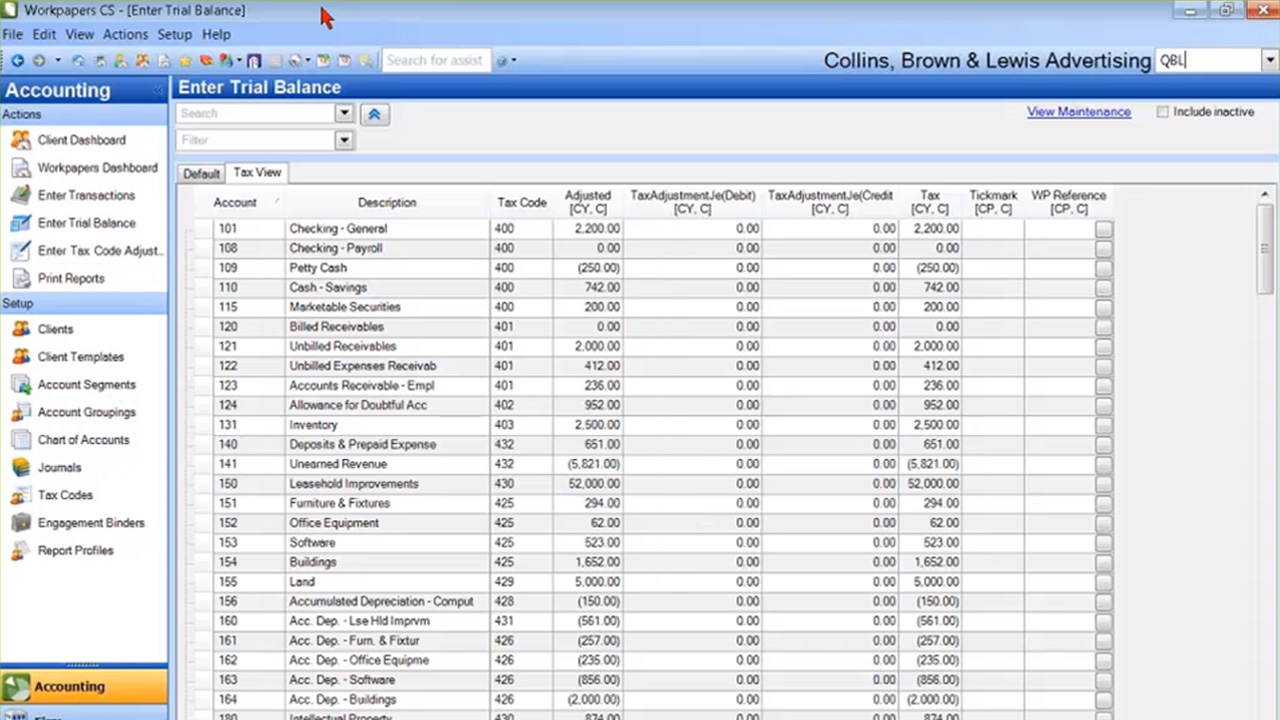Open the Chart of Accounts setup

click(83, 440)
